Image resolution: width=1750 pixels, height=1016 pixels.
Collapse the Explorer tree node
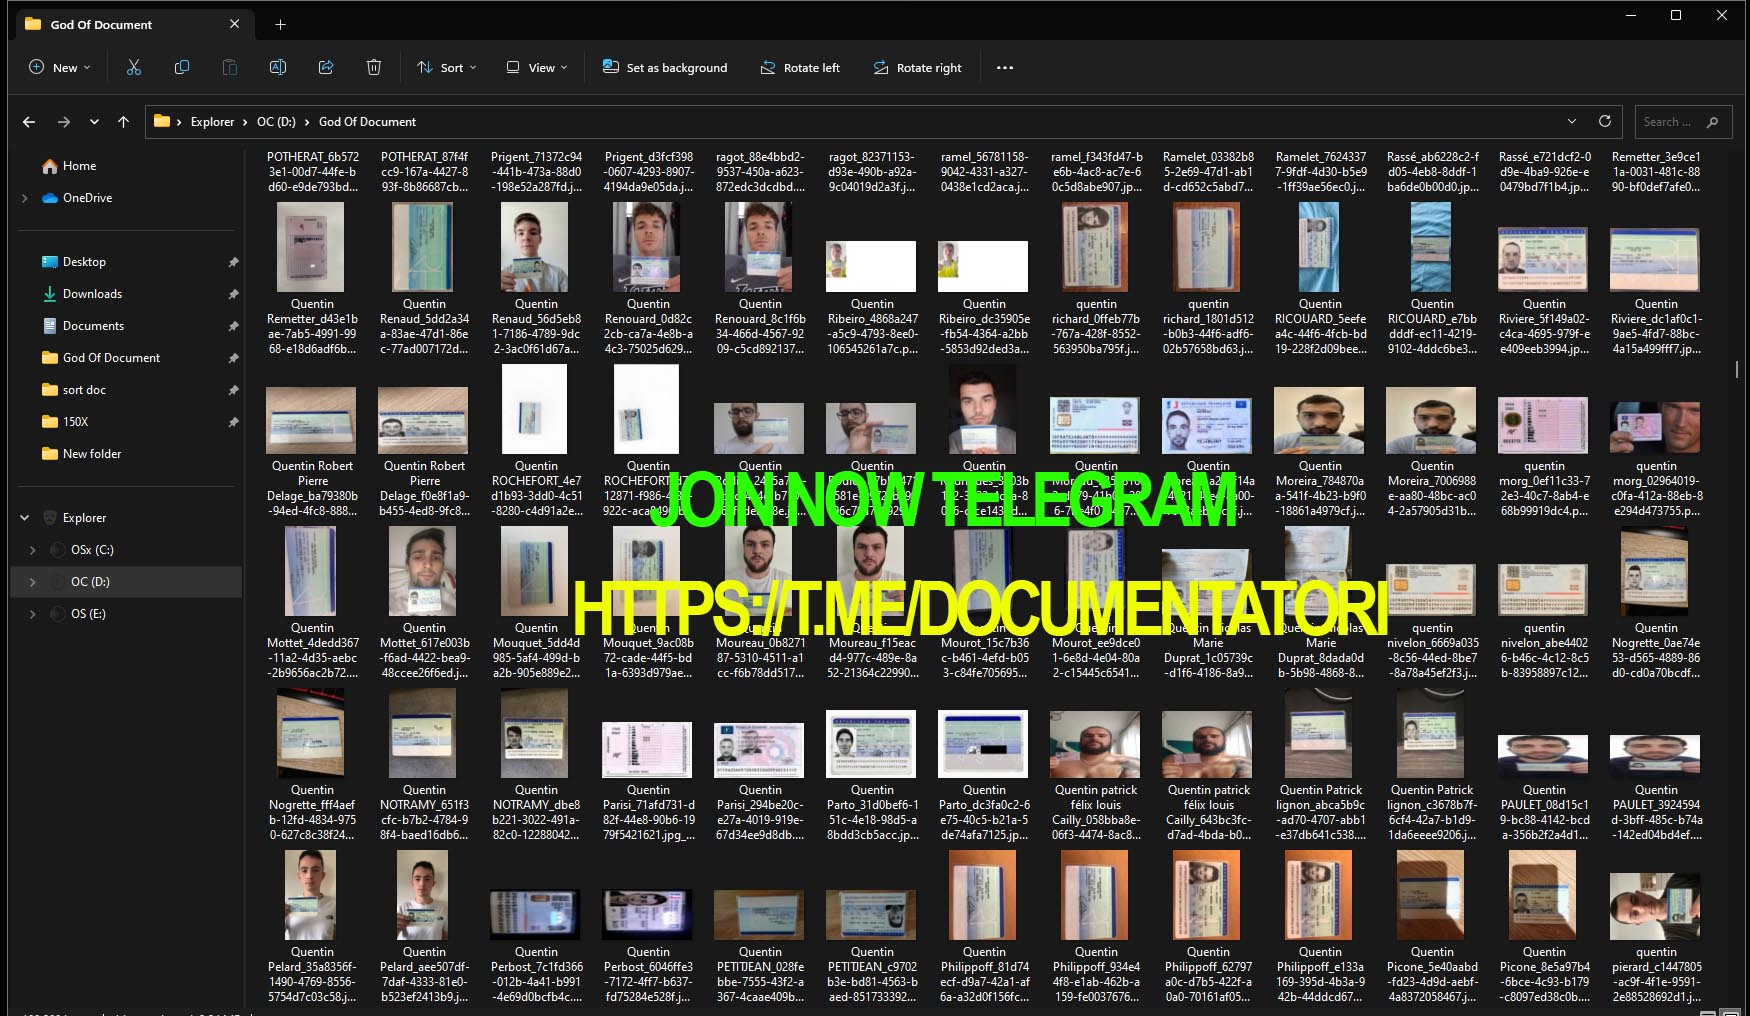25,518
